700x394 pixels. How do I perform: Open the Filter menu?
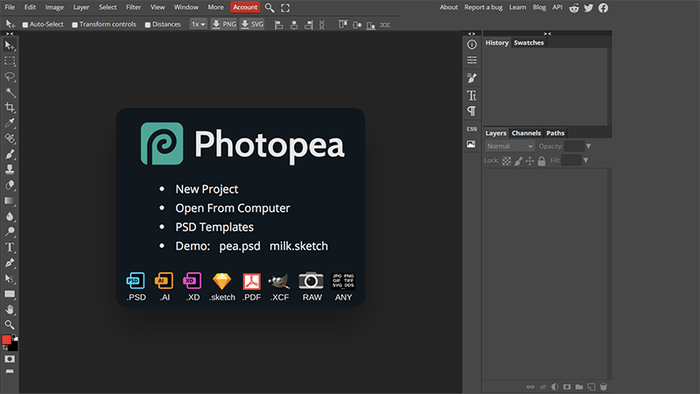pyautogui.click(x=133, y=7)
